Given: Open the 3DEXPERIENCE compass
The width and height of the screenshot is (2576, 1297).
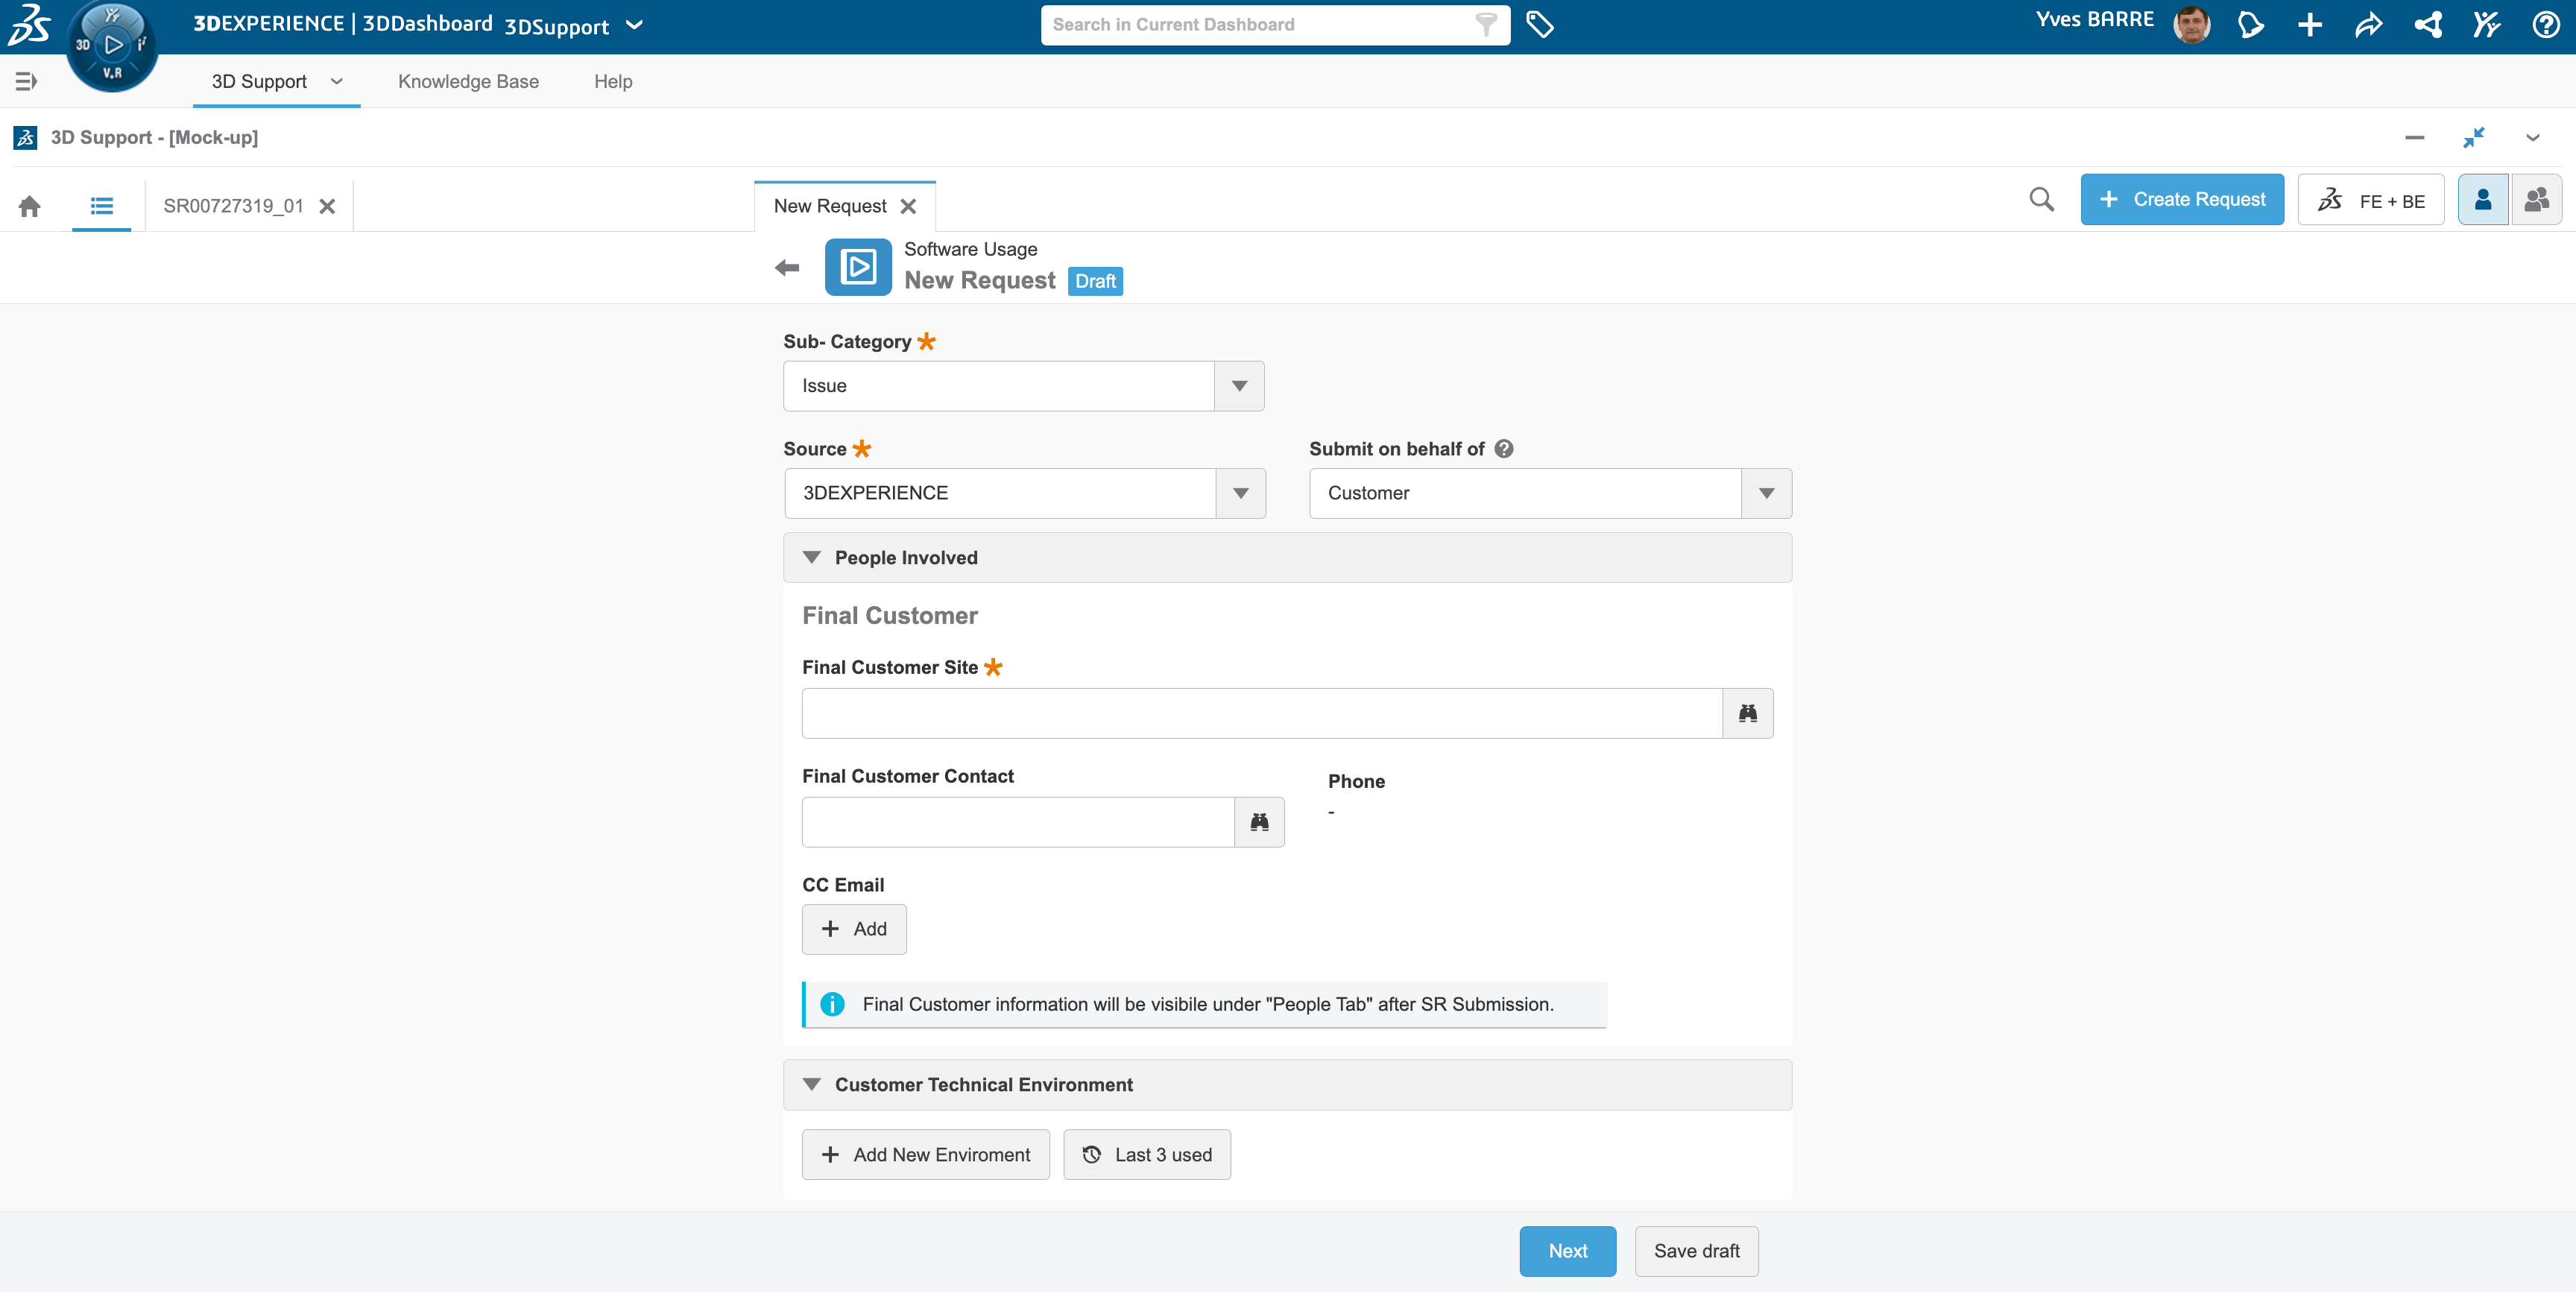Looking at the screenshot, I should tap(112, 46).
